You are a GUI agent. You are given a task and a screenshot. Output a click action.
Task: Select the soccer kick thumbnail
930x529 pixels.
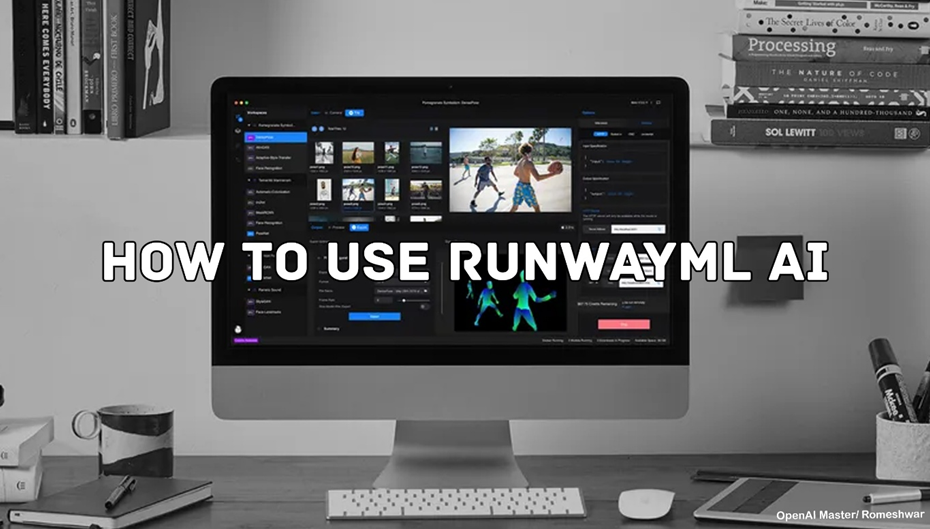tap(392, 153)
